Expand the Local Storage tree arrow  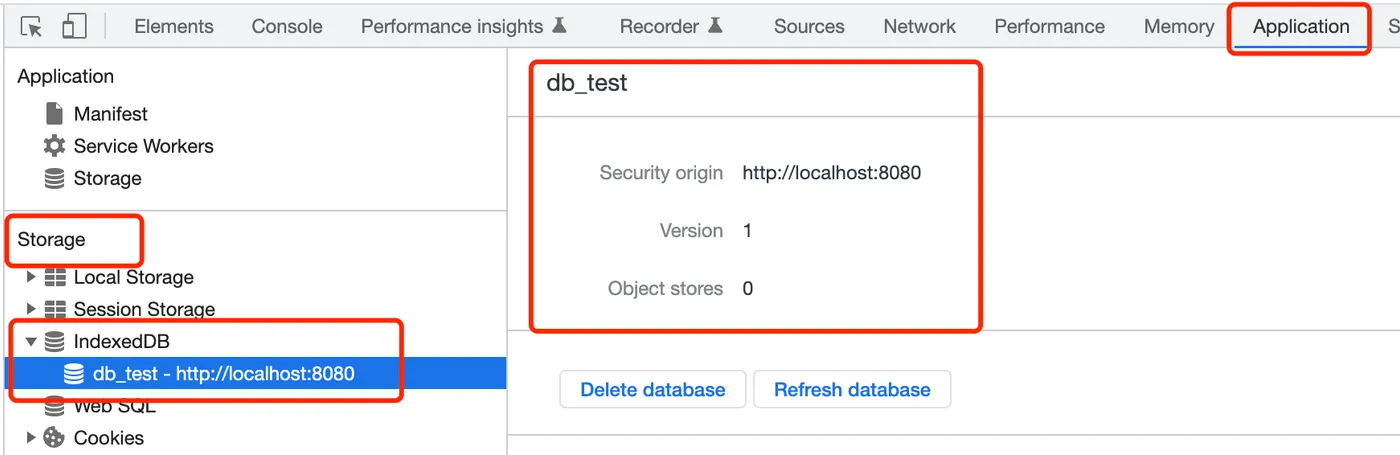tap(31, 277)
